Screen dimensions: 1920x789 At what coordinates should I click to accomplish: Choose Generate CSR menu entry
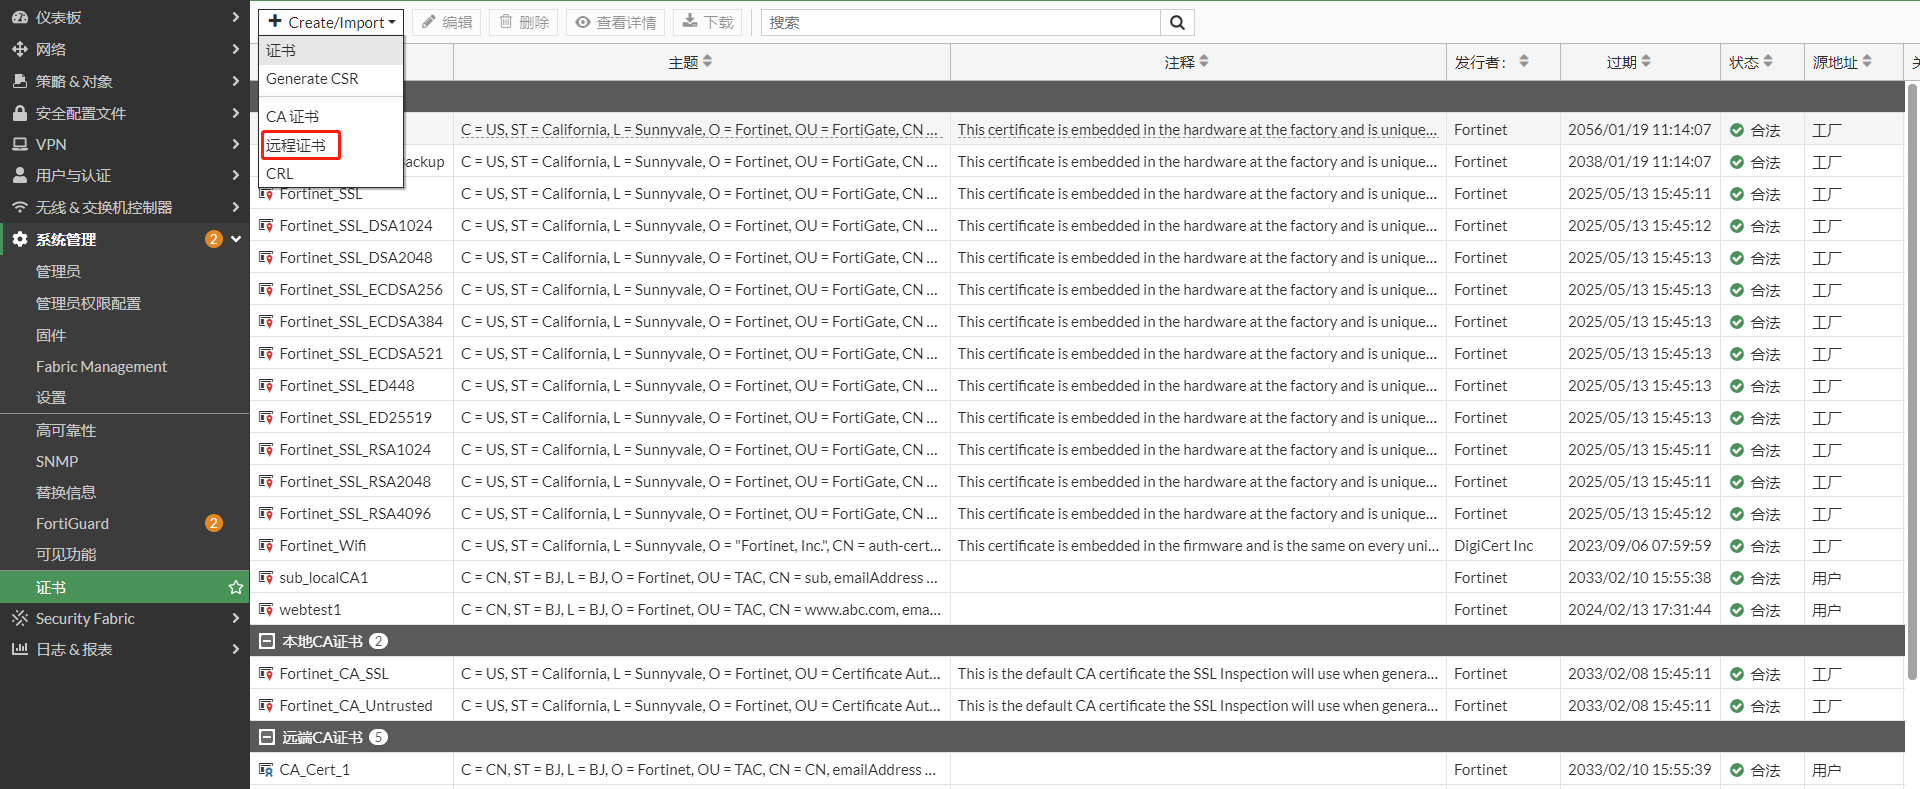[331, 79]
